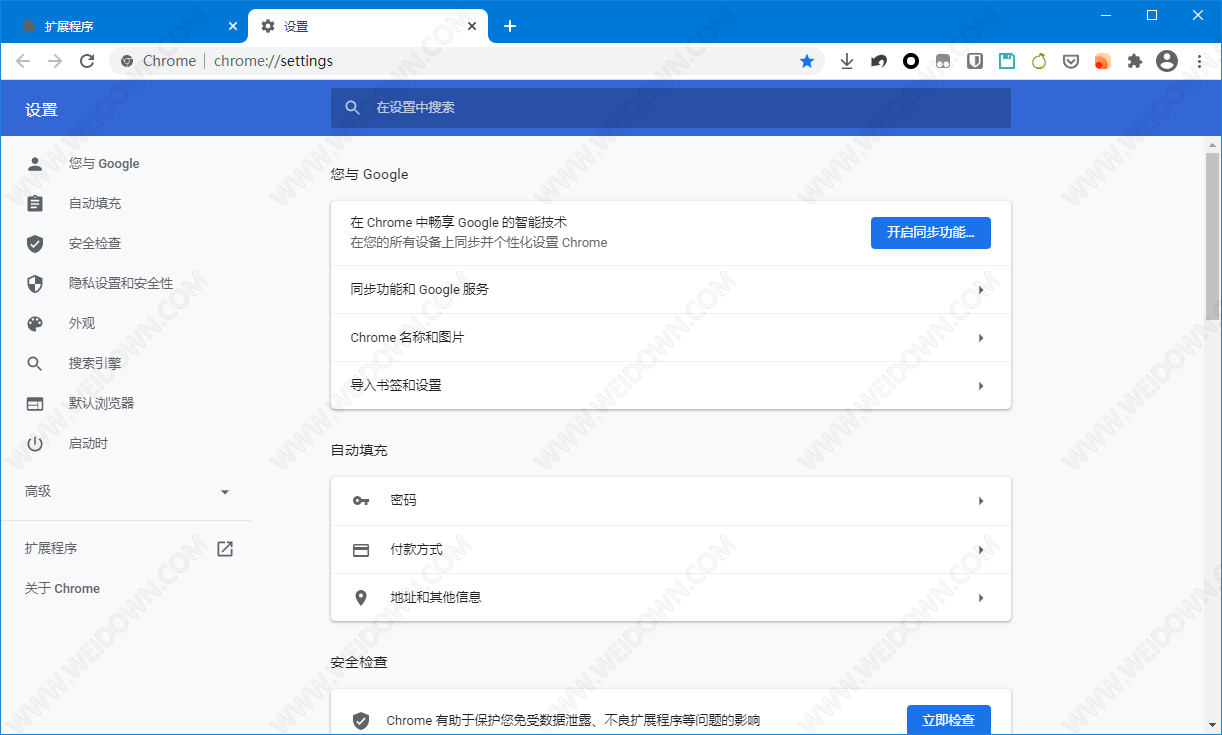The height and width of the screenshot is (735, 1222).
Task: Go back with the back arrow
Action: tap(23, 61)
